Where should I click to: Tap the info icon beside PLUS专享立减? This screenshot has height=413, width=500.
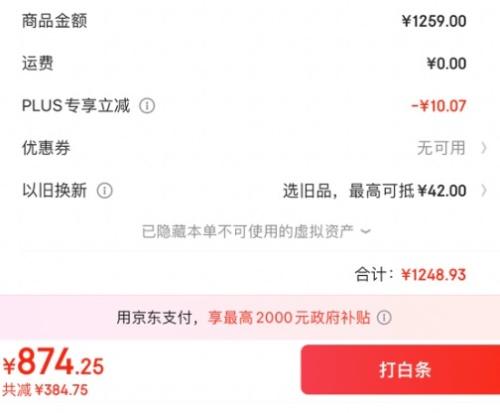point(147,106)
